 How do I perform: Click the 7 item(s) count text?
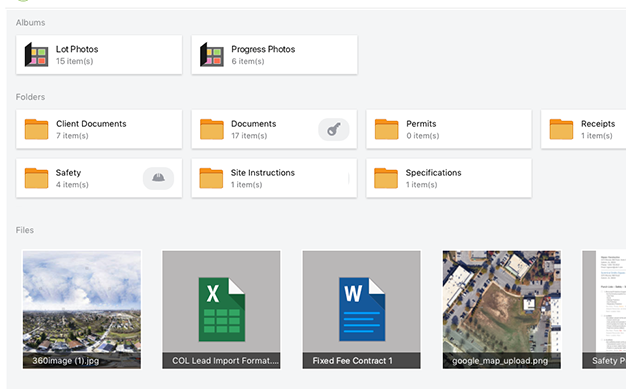click(x=72, y=136)
